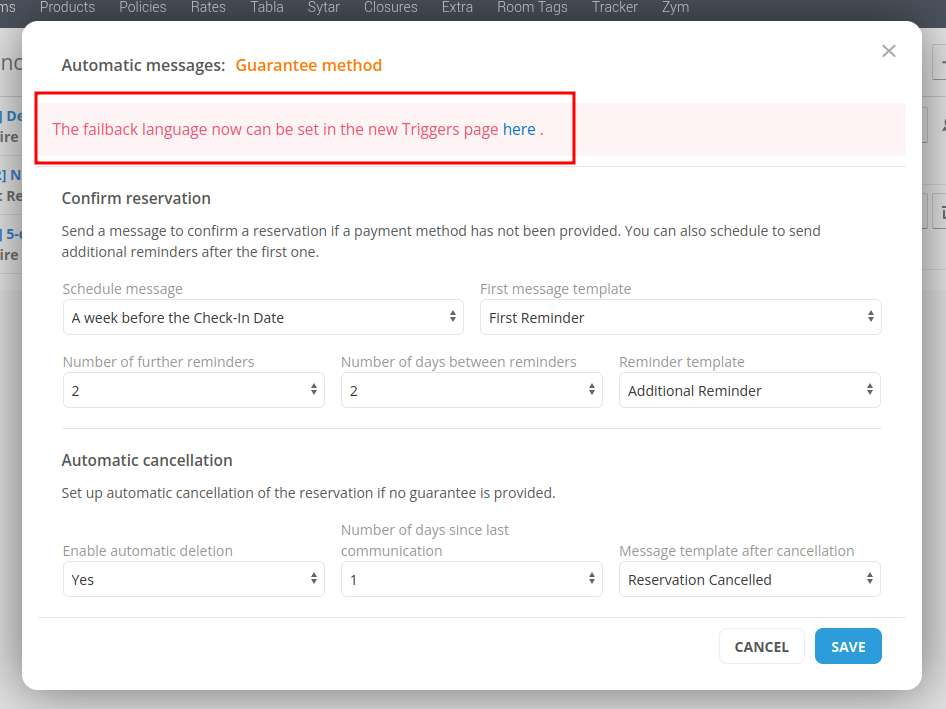The image size is (946, 709).
Task: Change Number of days between reminders
Action: point(471,391)
